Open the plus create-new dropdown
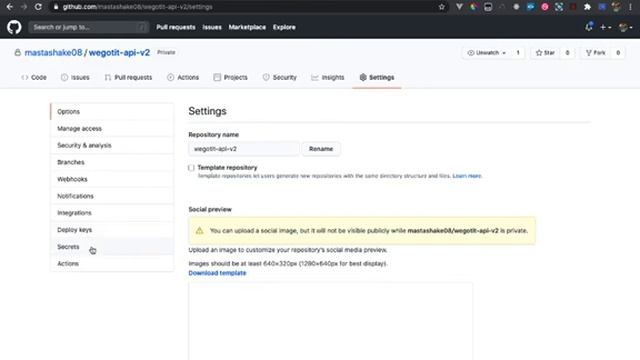This screenshot has height=360, width=640. [x=605, y=27]
